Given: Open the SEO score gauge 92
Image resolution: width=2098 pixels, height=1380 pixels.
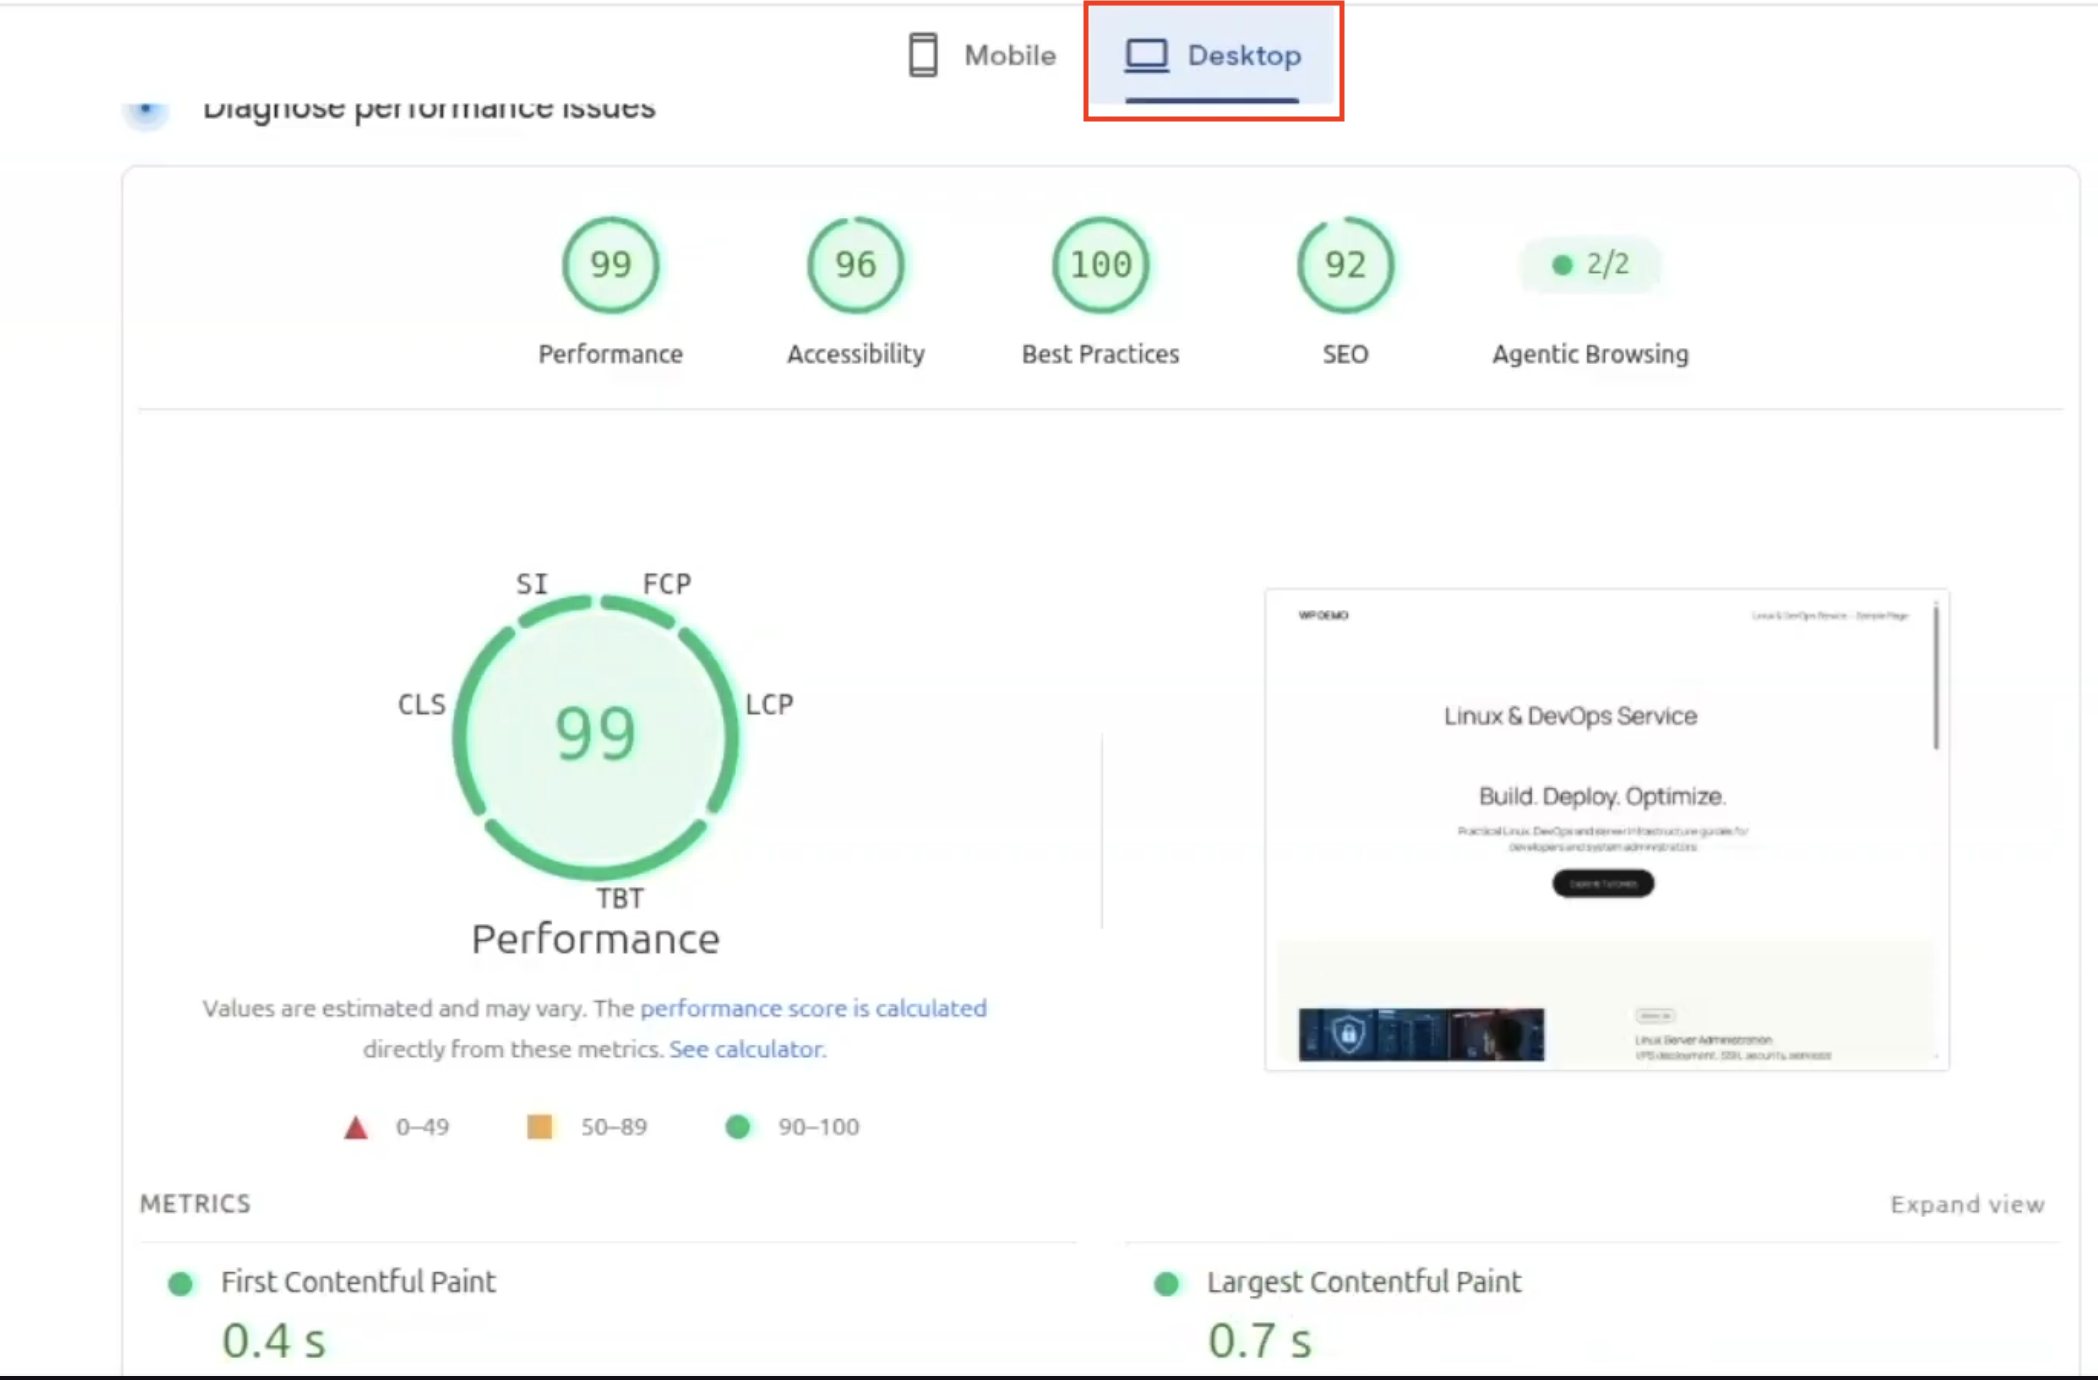Looking at the screenshot, I should (x=1345, y=265).
